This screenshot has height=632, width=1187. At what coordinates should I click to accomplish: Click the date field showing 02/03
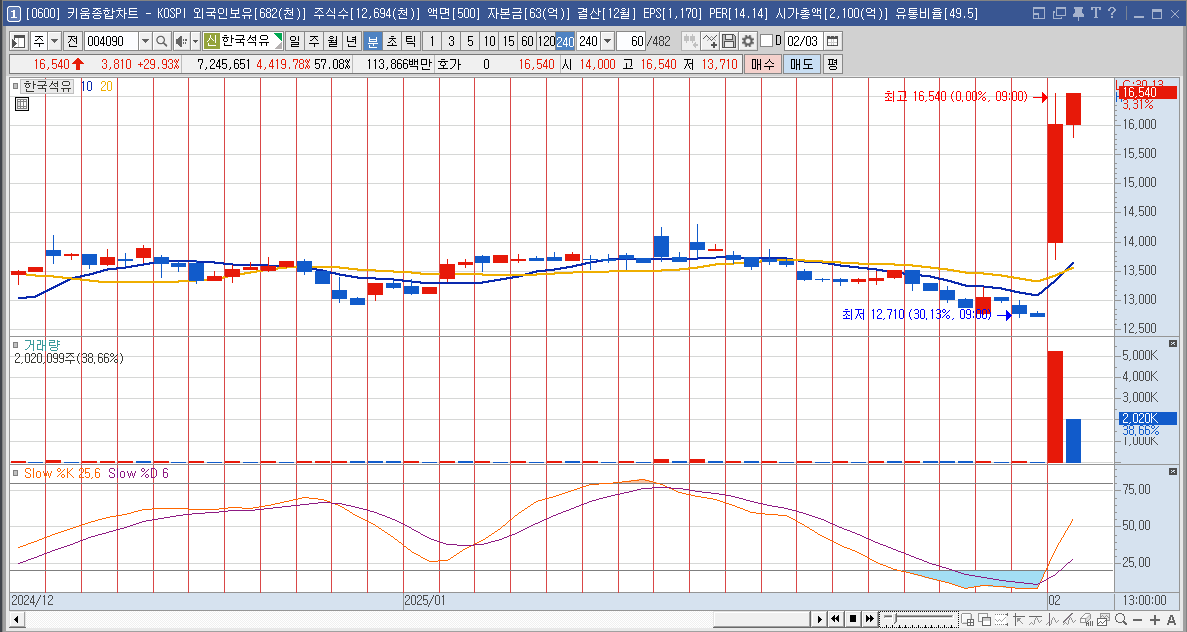(x=802, y=41)
